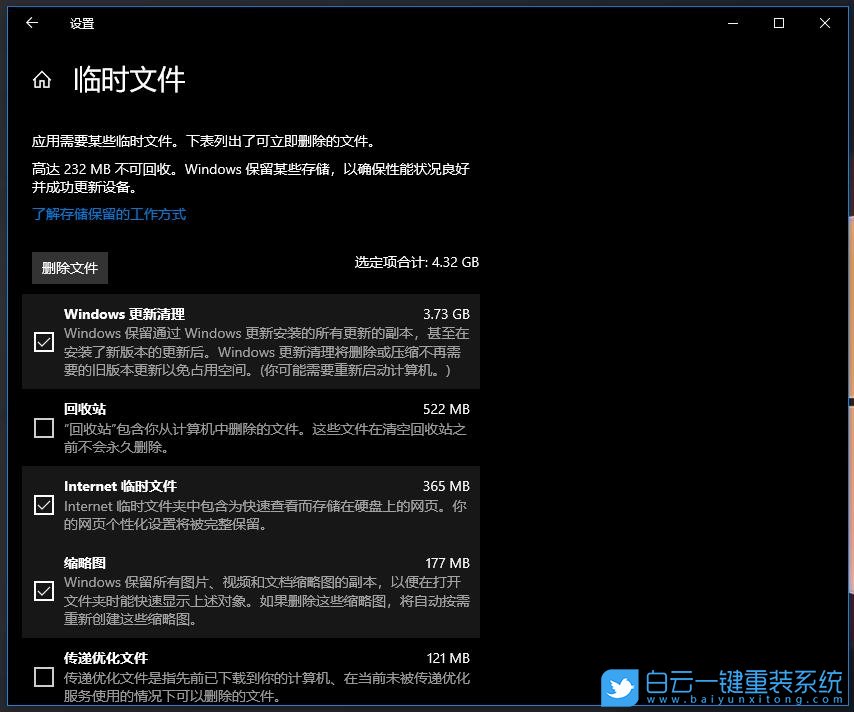Click the 临时文件 page heading
854x712 pixels.
tap(130, 80)
